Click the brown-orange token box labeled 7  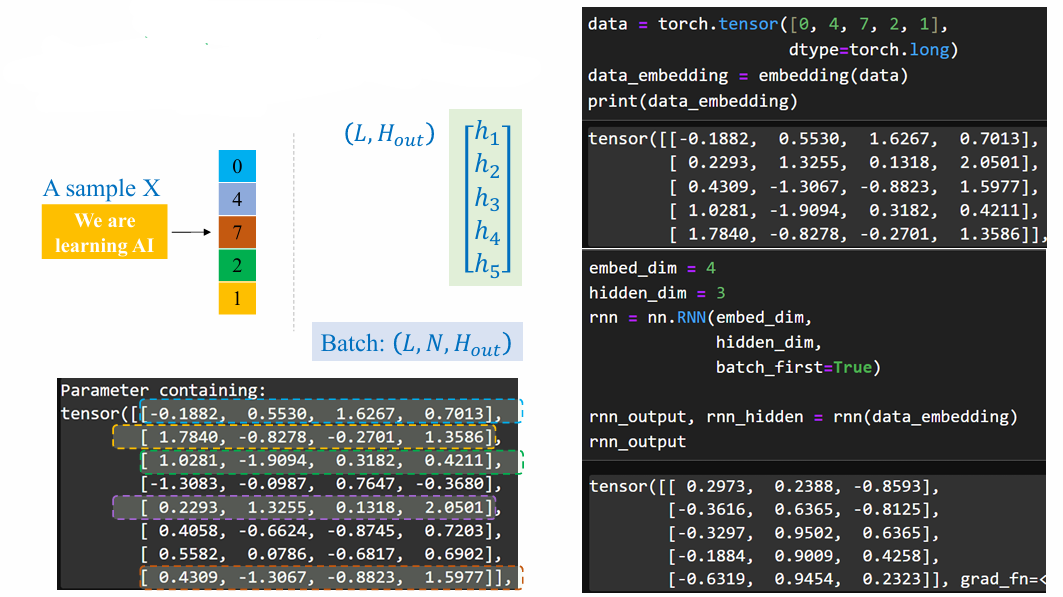pos(237,232)
